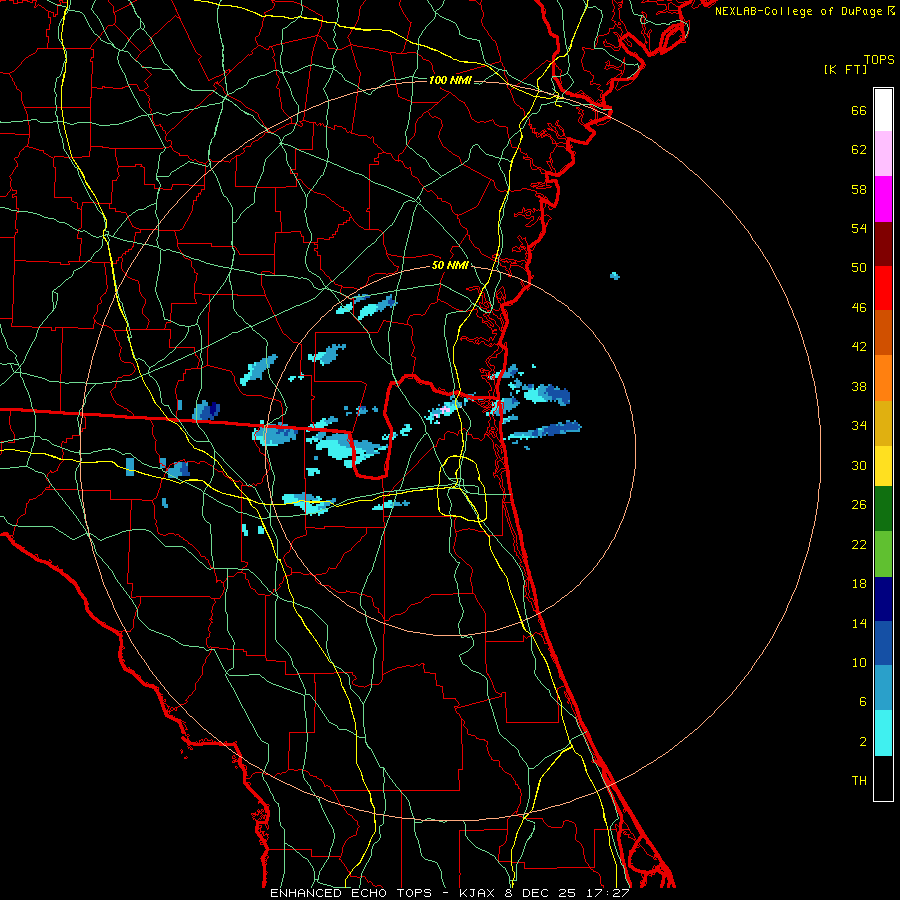Click the 'TH' threshold label

[859, 781]
